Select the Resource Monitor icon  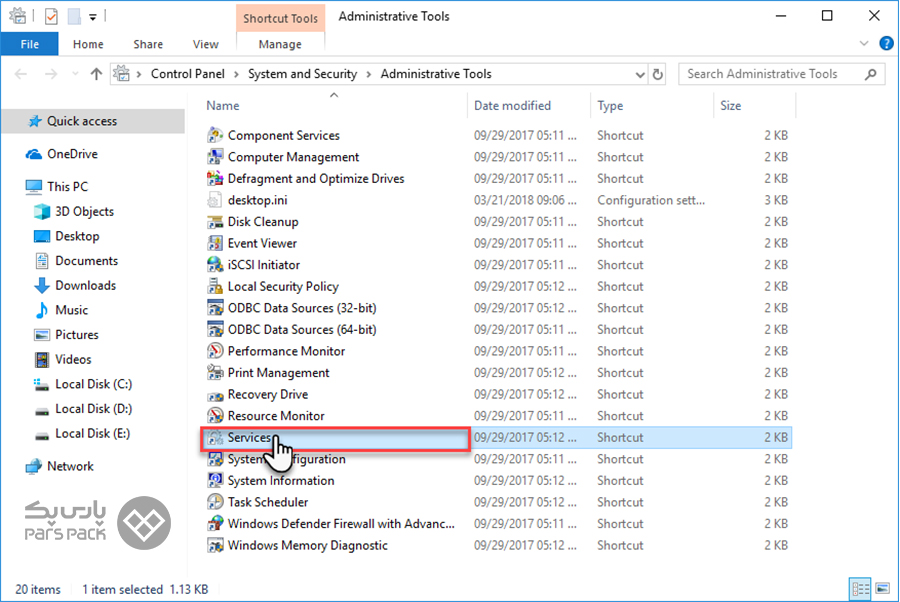click(x=215, y=415)
